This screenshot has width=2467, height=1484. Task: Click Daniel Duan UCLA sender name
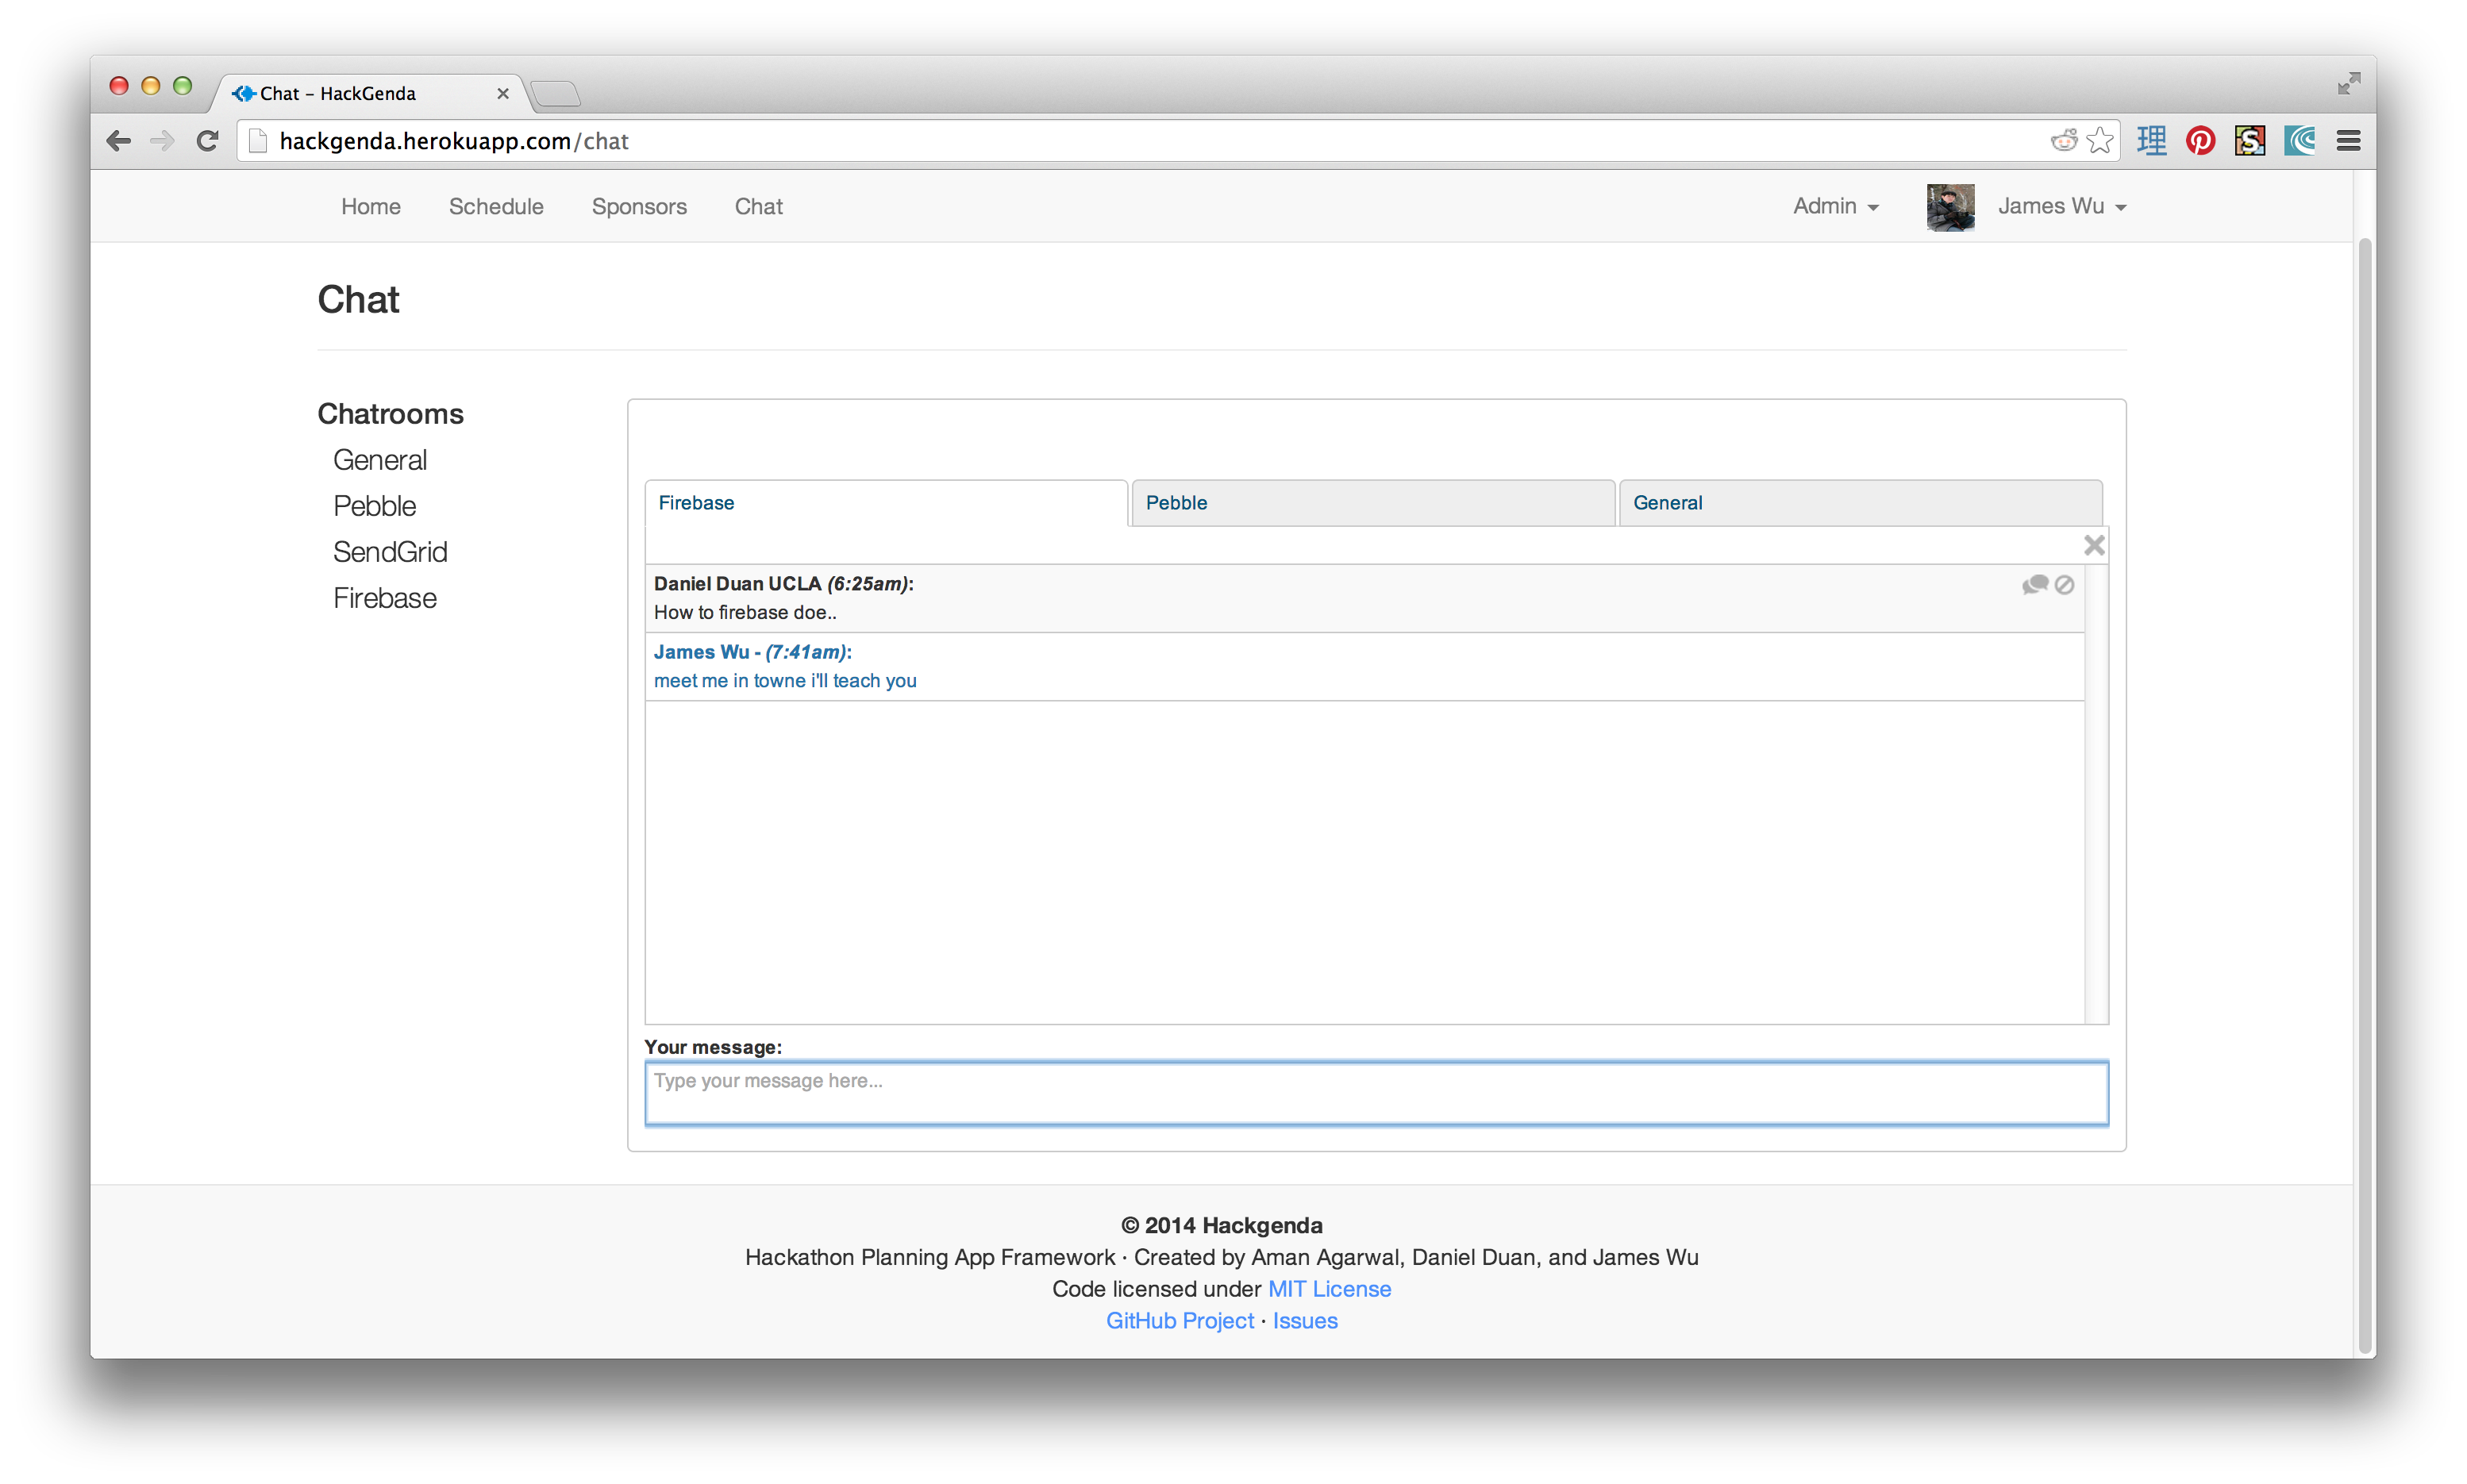pos(737,583)
